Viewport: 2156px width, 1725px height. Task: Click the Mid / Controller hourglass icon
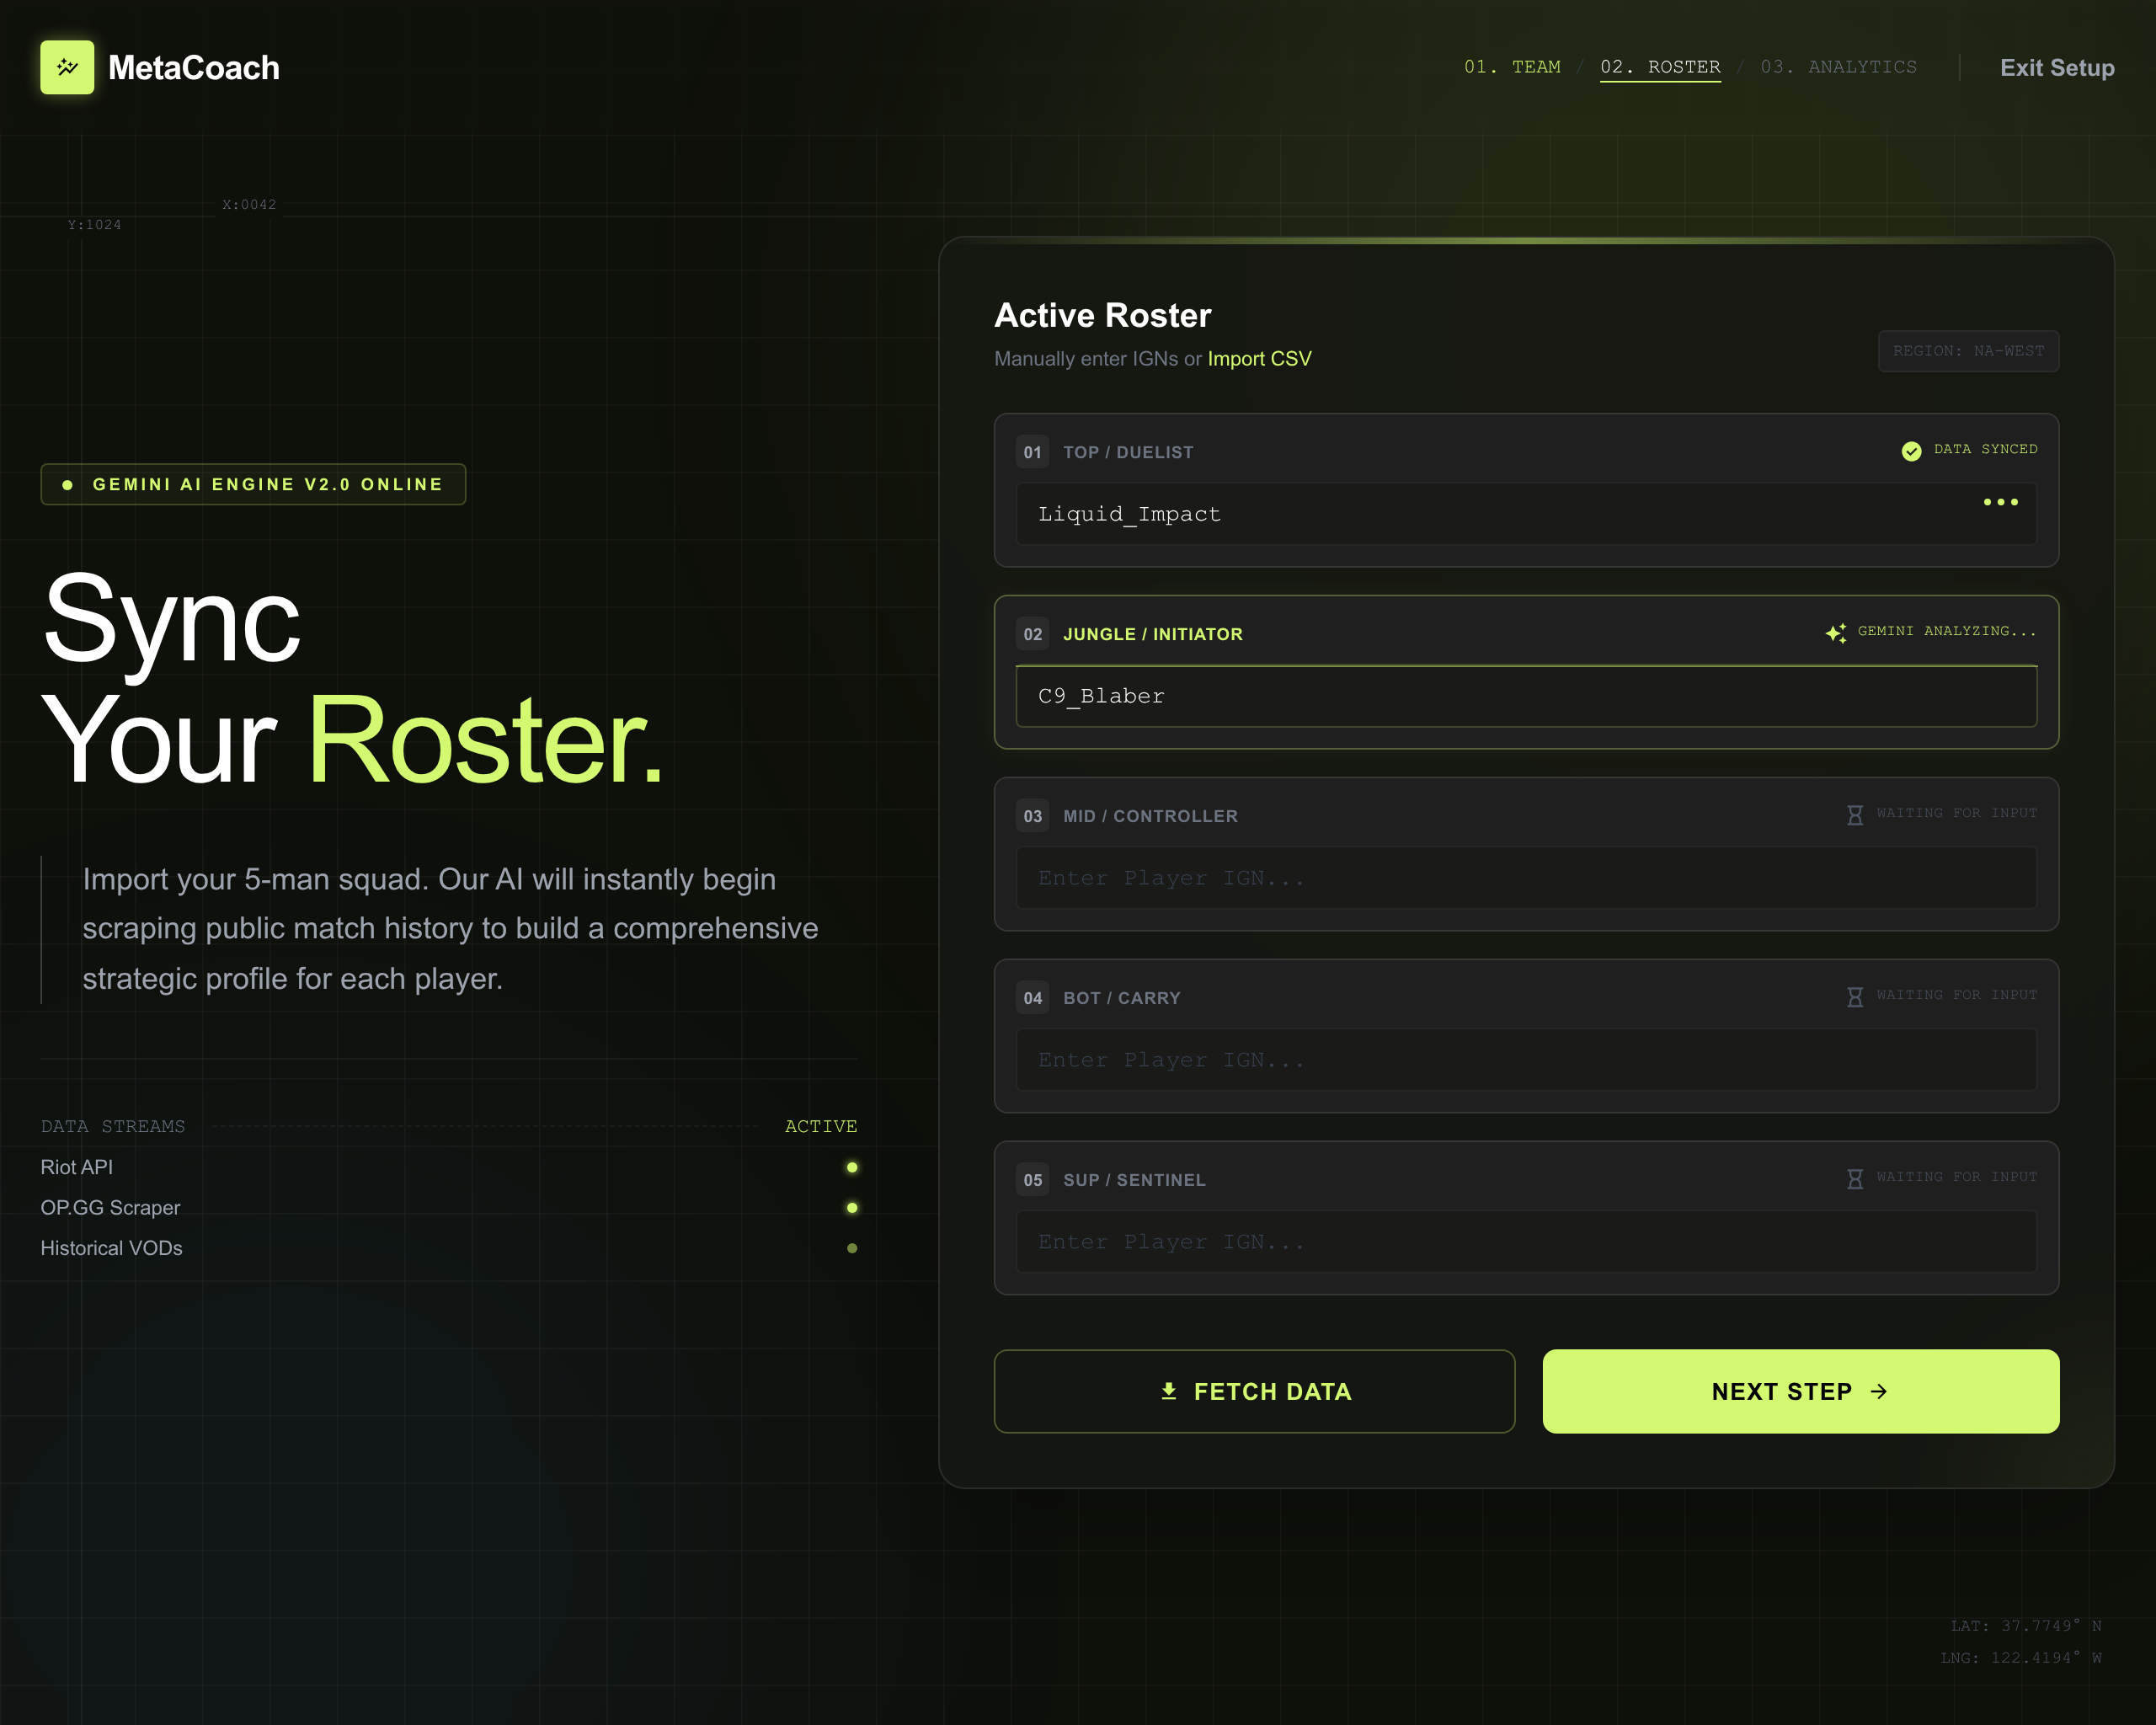[1855, 815]
